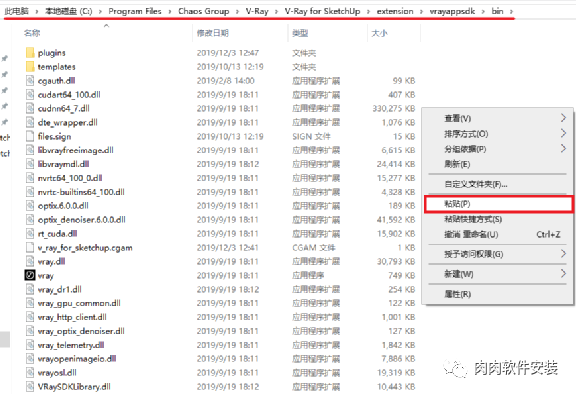Go to V-Ray folder in the path
Image resolution: width=576 pixels, height=394 pixels.
(x=257, y=11)
